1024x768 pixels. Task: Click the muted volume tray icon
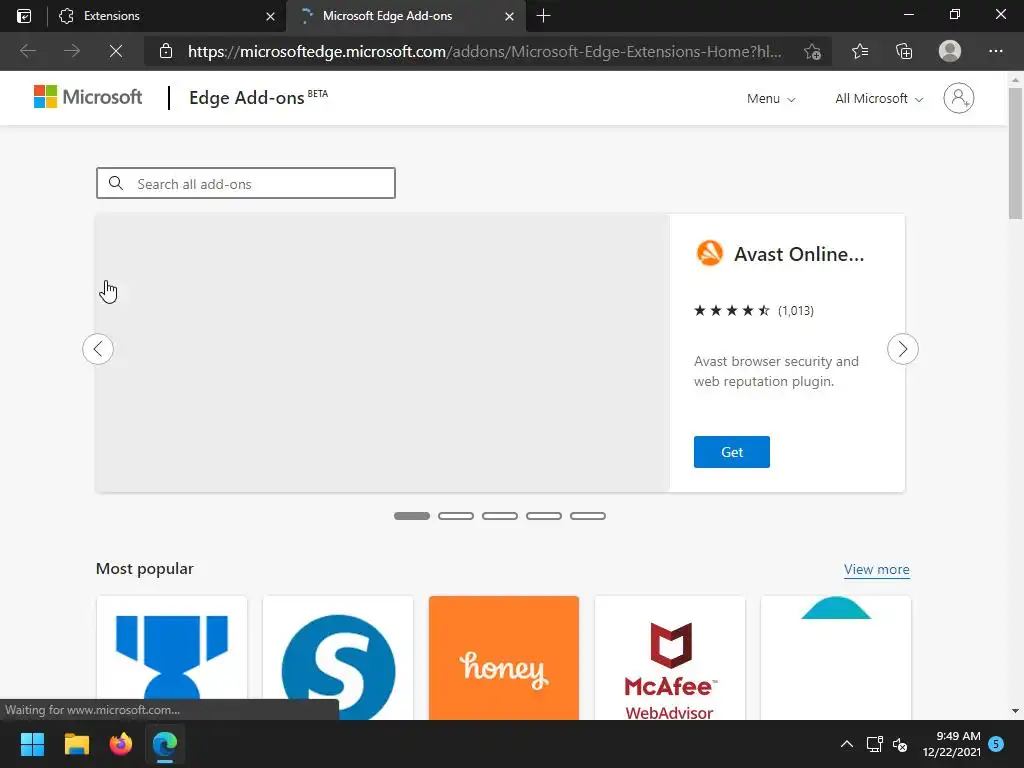(x=900, y=744)
